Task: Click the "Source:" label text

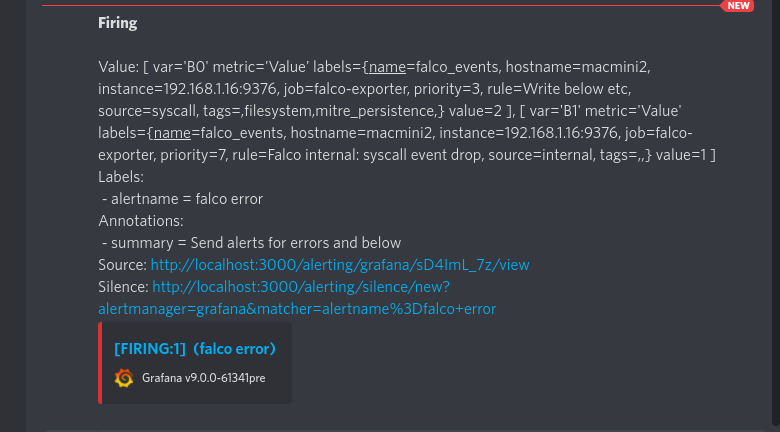Action: pyautogui.click(x=123, y=265)
